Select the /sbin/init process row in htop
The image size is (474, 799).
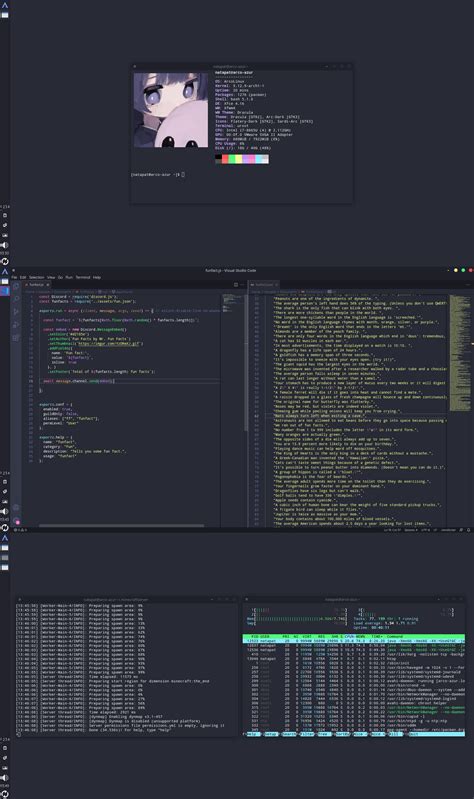354,663
